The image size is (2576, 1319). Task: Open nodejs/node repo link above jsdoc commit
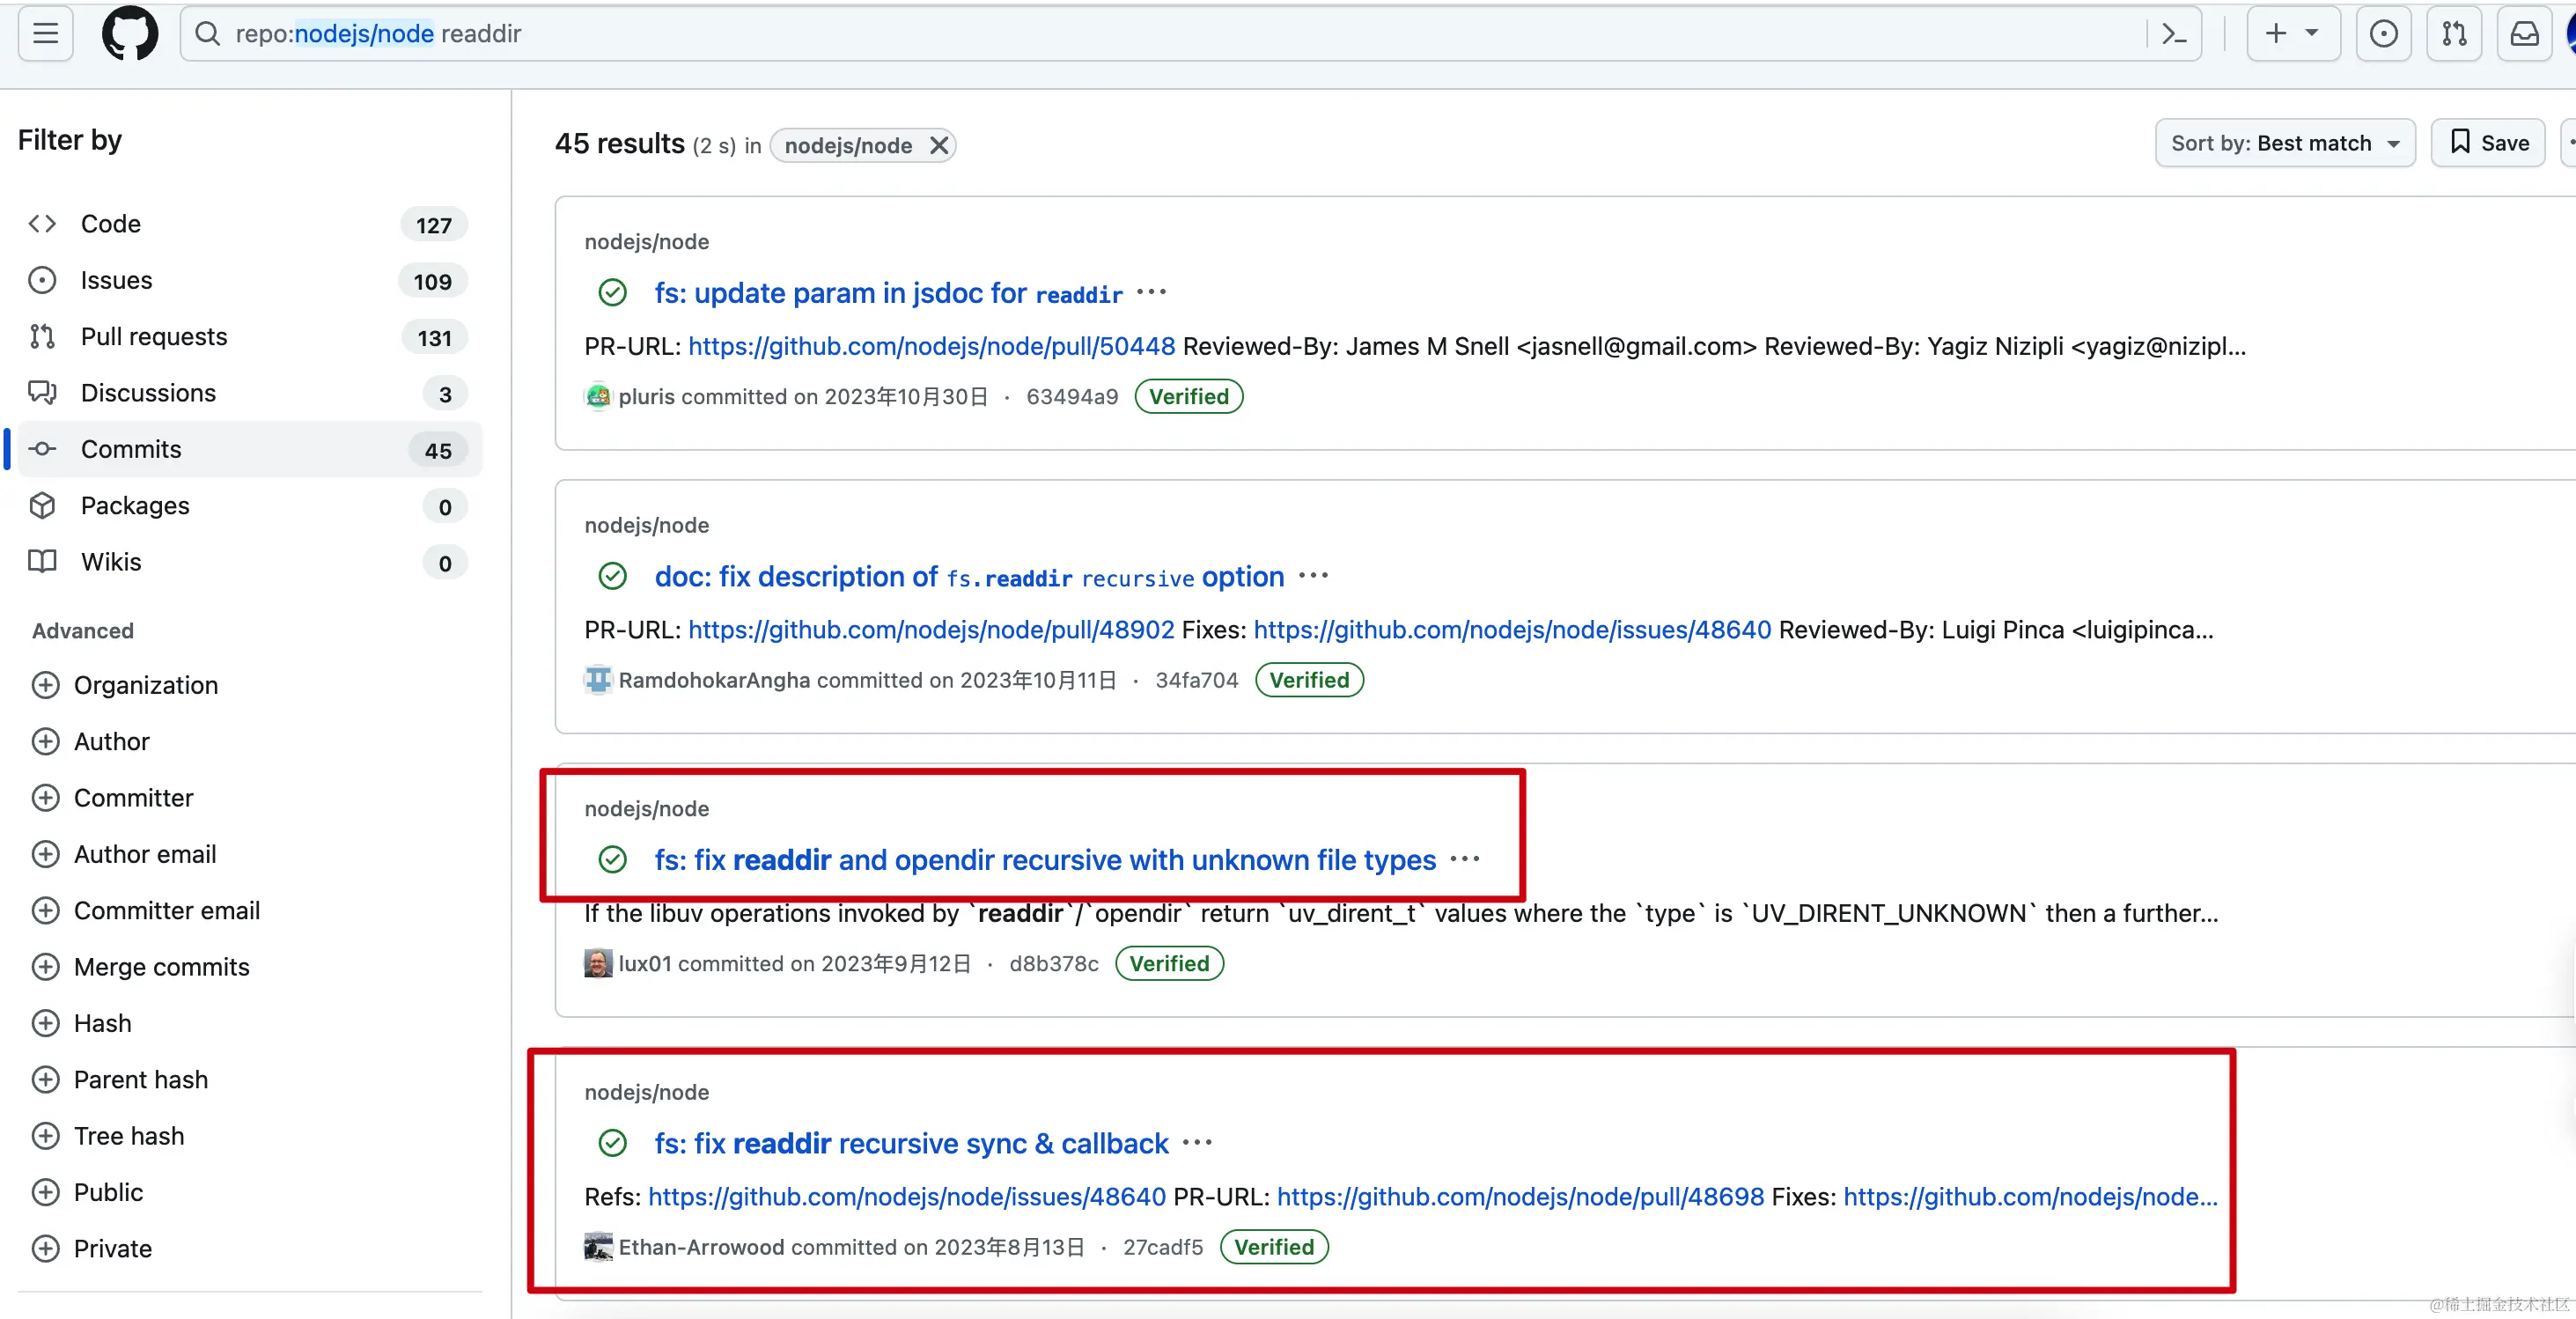[x=646, y=242]
